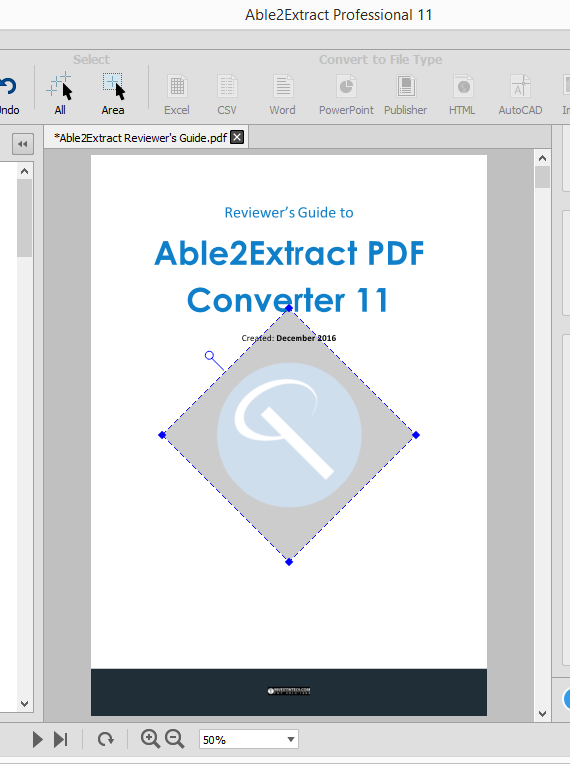Click the top corner handle of selection
570x764 pixels.
point(289,308)
